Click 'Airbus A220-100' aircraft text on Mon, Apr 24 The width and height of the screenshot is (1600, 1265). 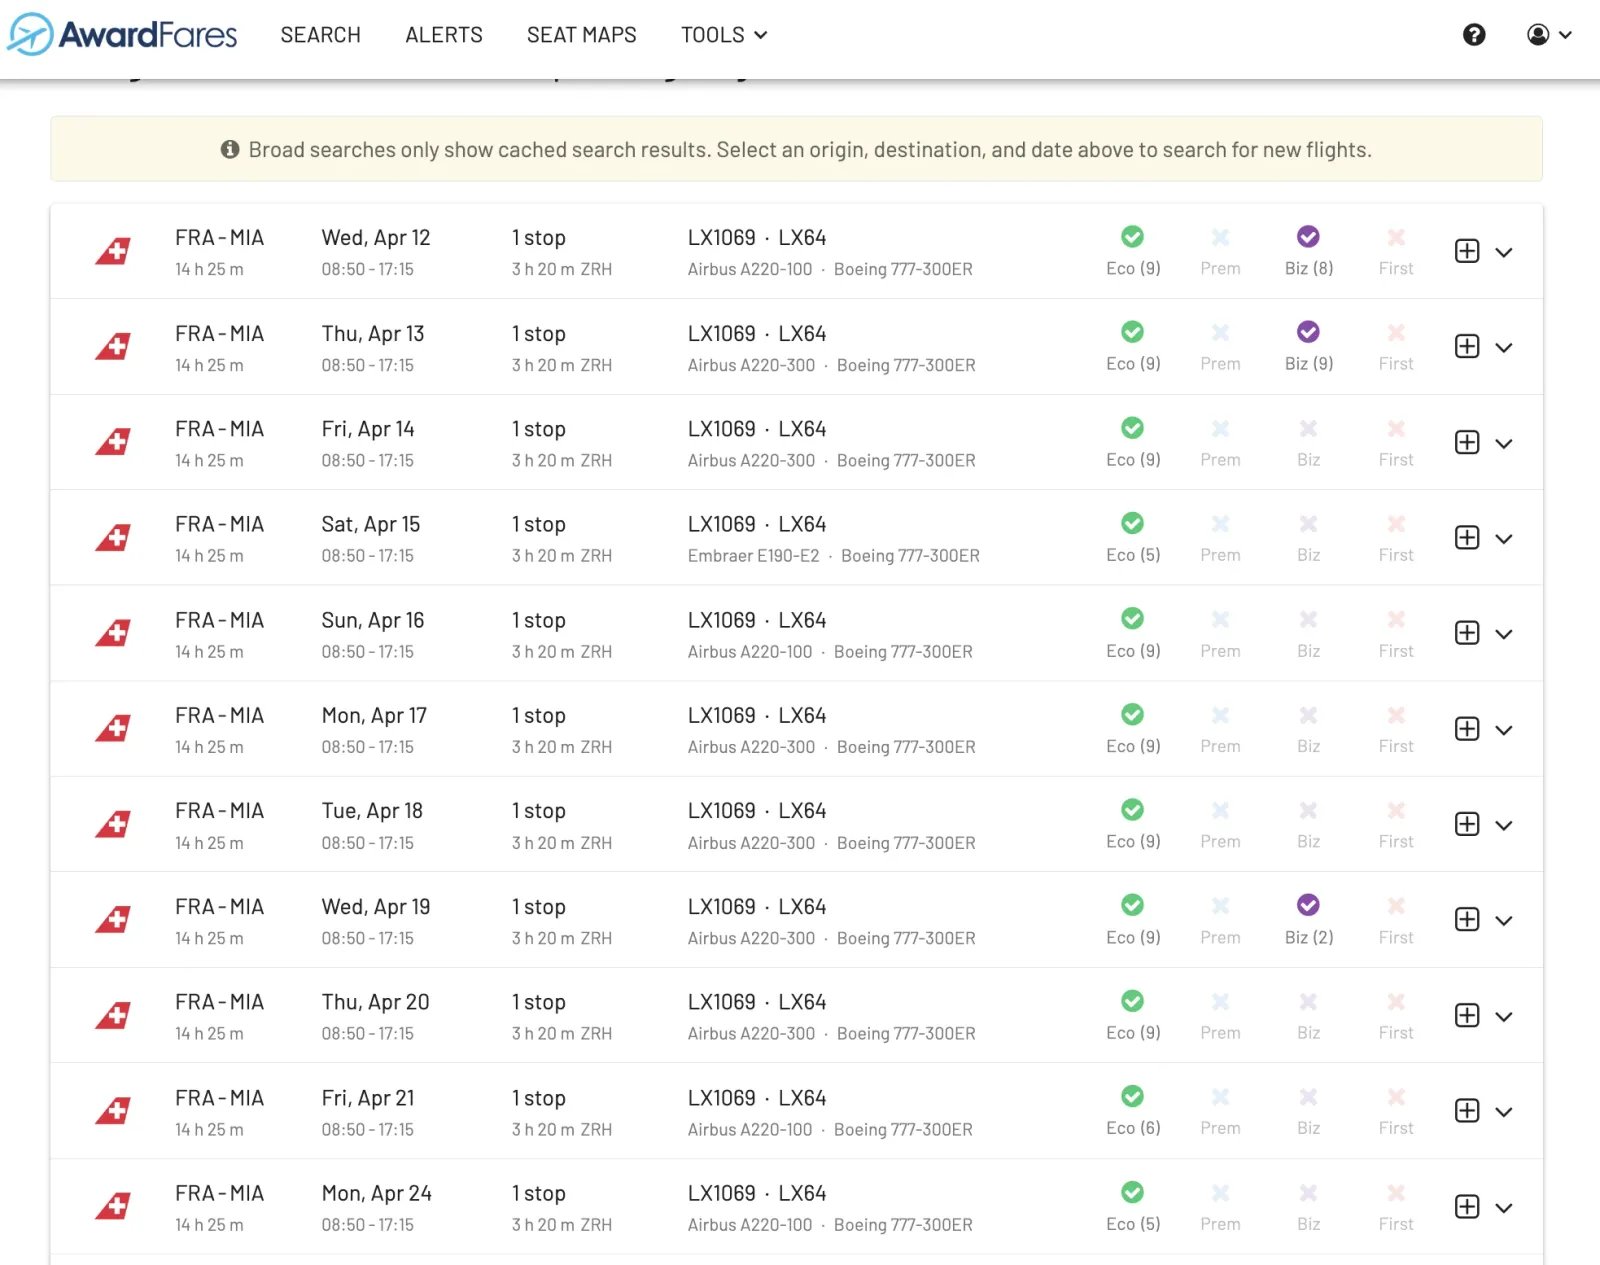tap(750, 1225)
